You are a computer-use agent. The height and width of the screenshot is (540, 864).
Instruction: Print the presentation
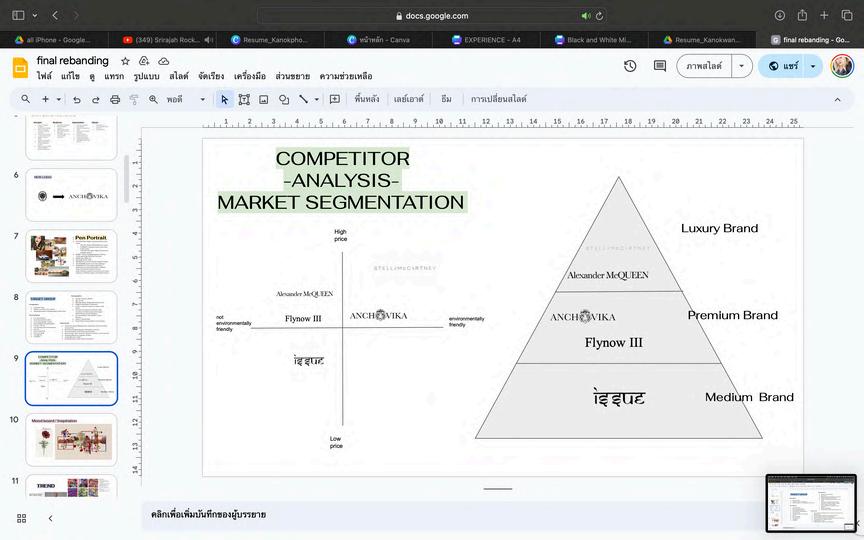point(115,100)
